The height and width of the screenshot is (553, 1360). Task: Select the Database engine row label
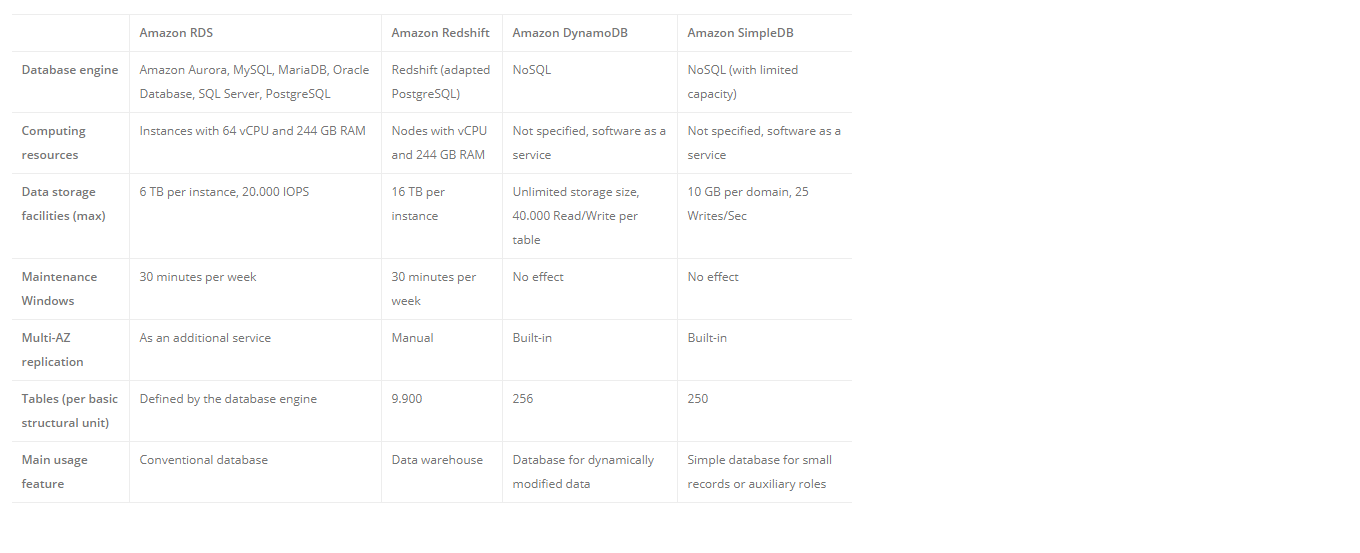70,70
